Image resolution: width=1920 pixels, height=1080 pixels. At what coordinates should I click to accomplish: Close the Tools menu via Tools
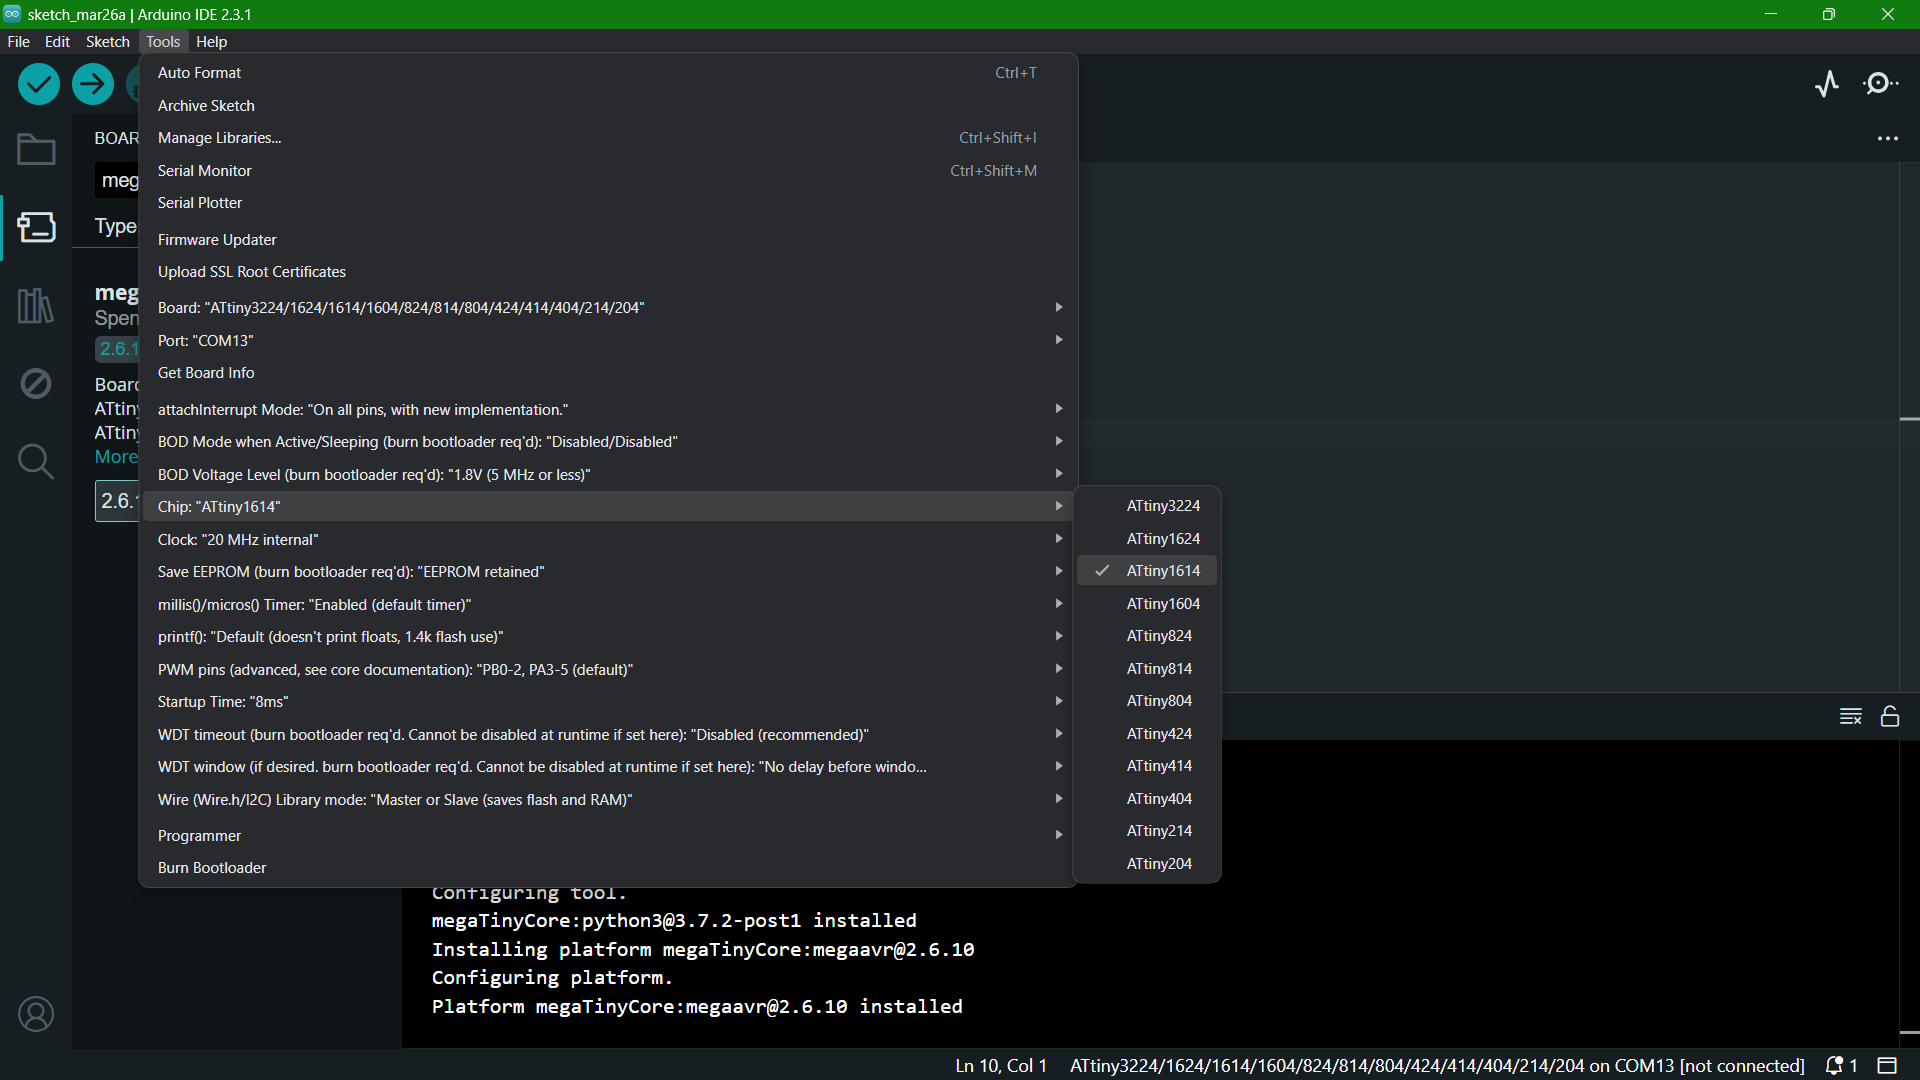tap(163, 42)
